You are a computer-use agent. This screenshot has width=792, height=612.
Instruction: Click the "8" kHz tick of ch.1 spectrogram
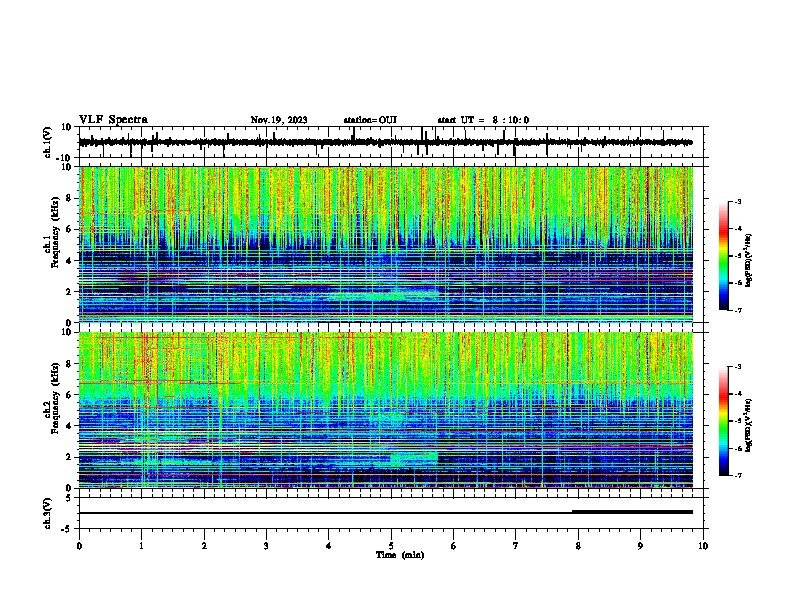point(70,198)
